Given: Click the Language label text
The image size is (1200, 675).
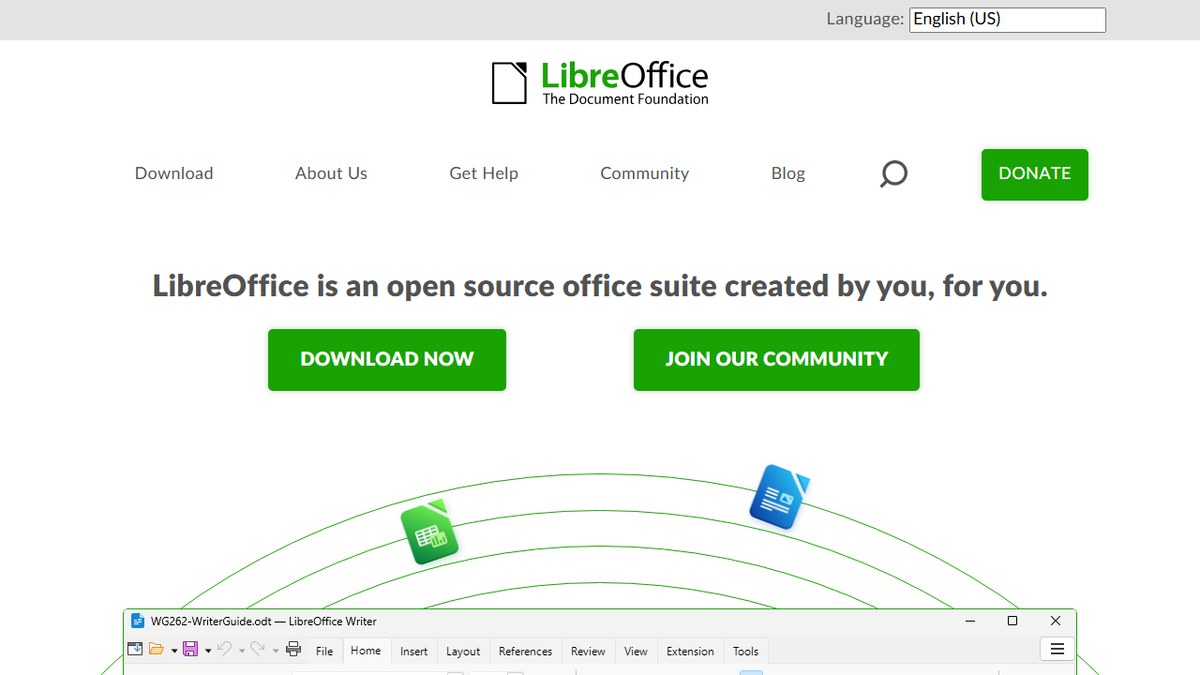Looking at the screenshot, I should 865,19.
